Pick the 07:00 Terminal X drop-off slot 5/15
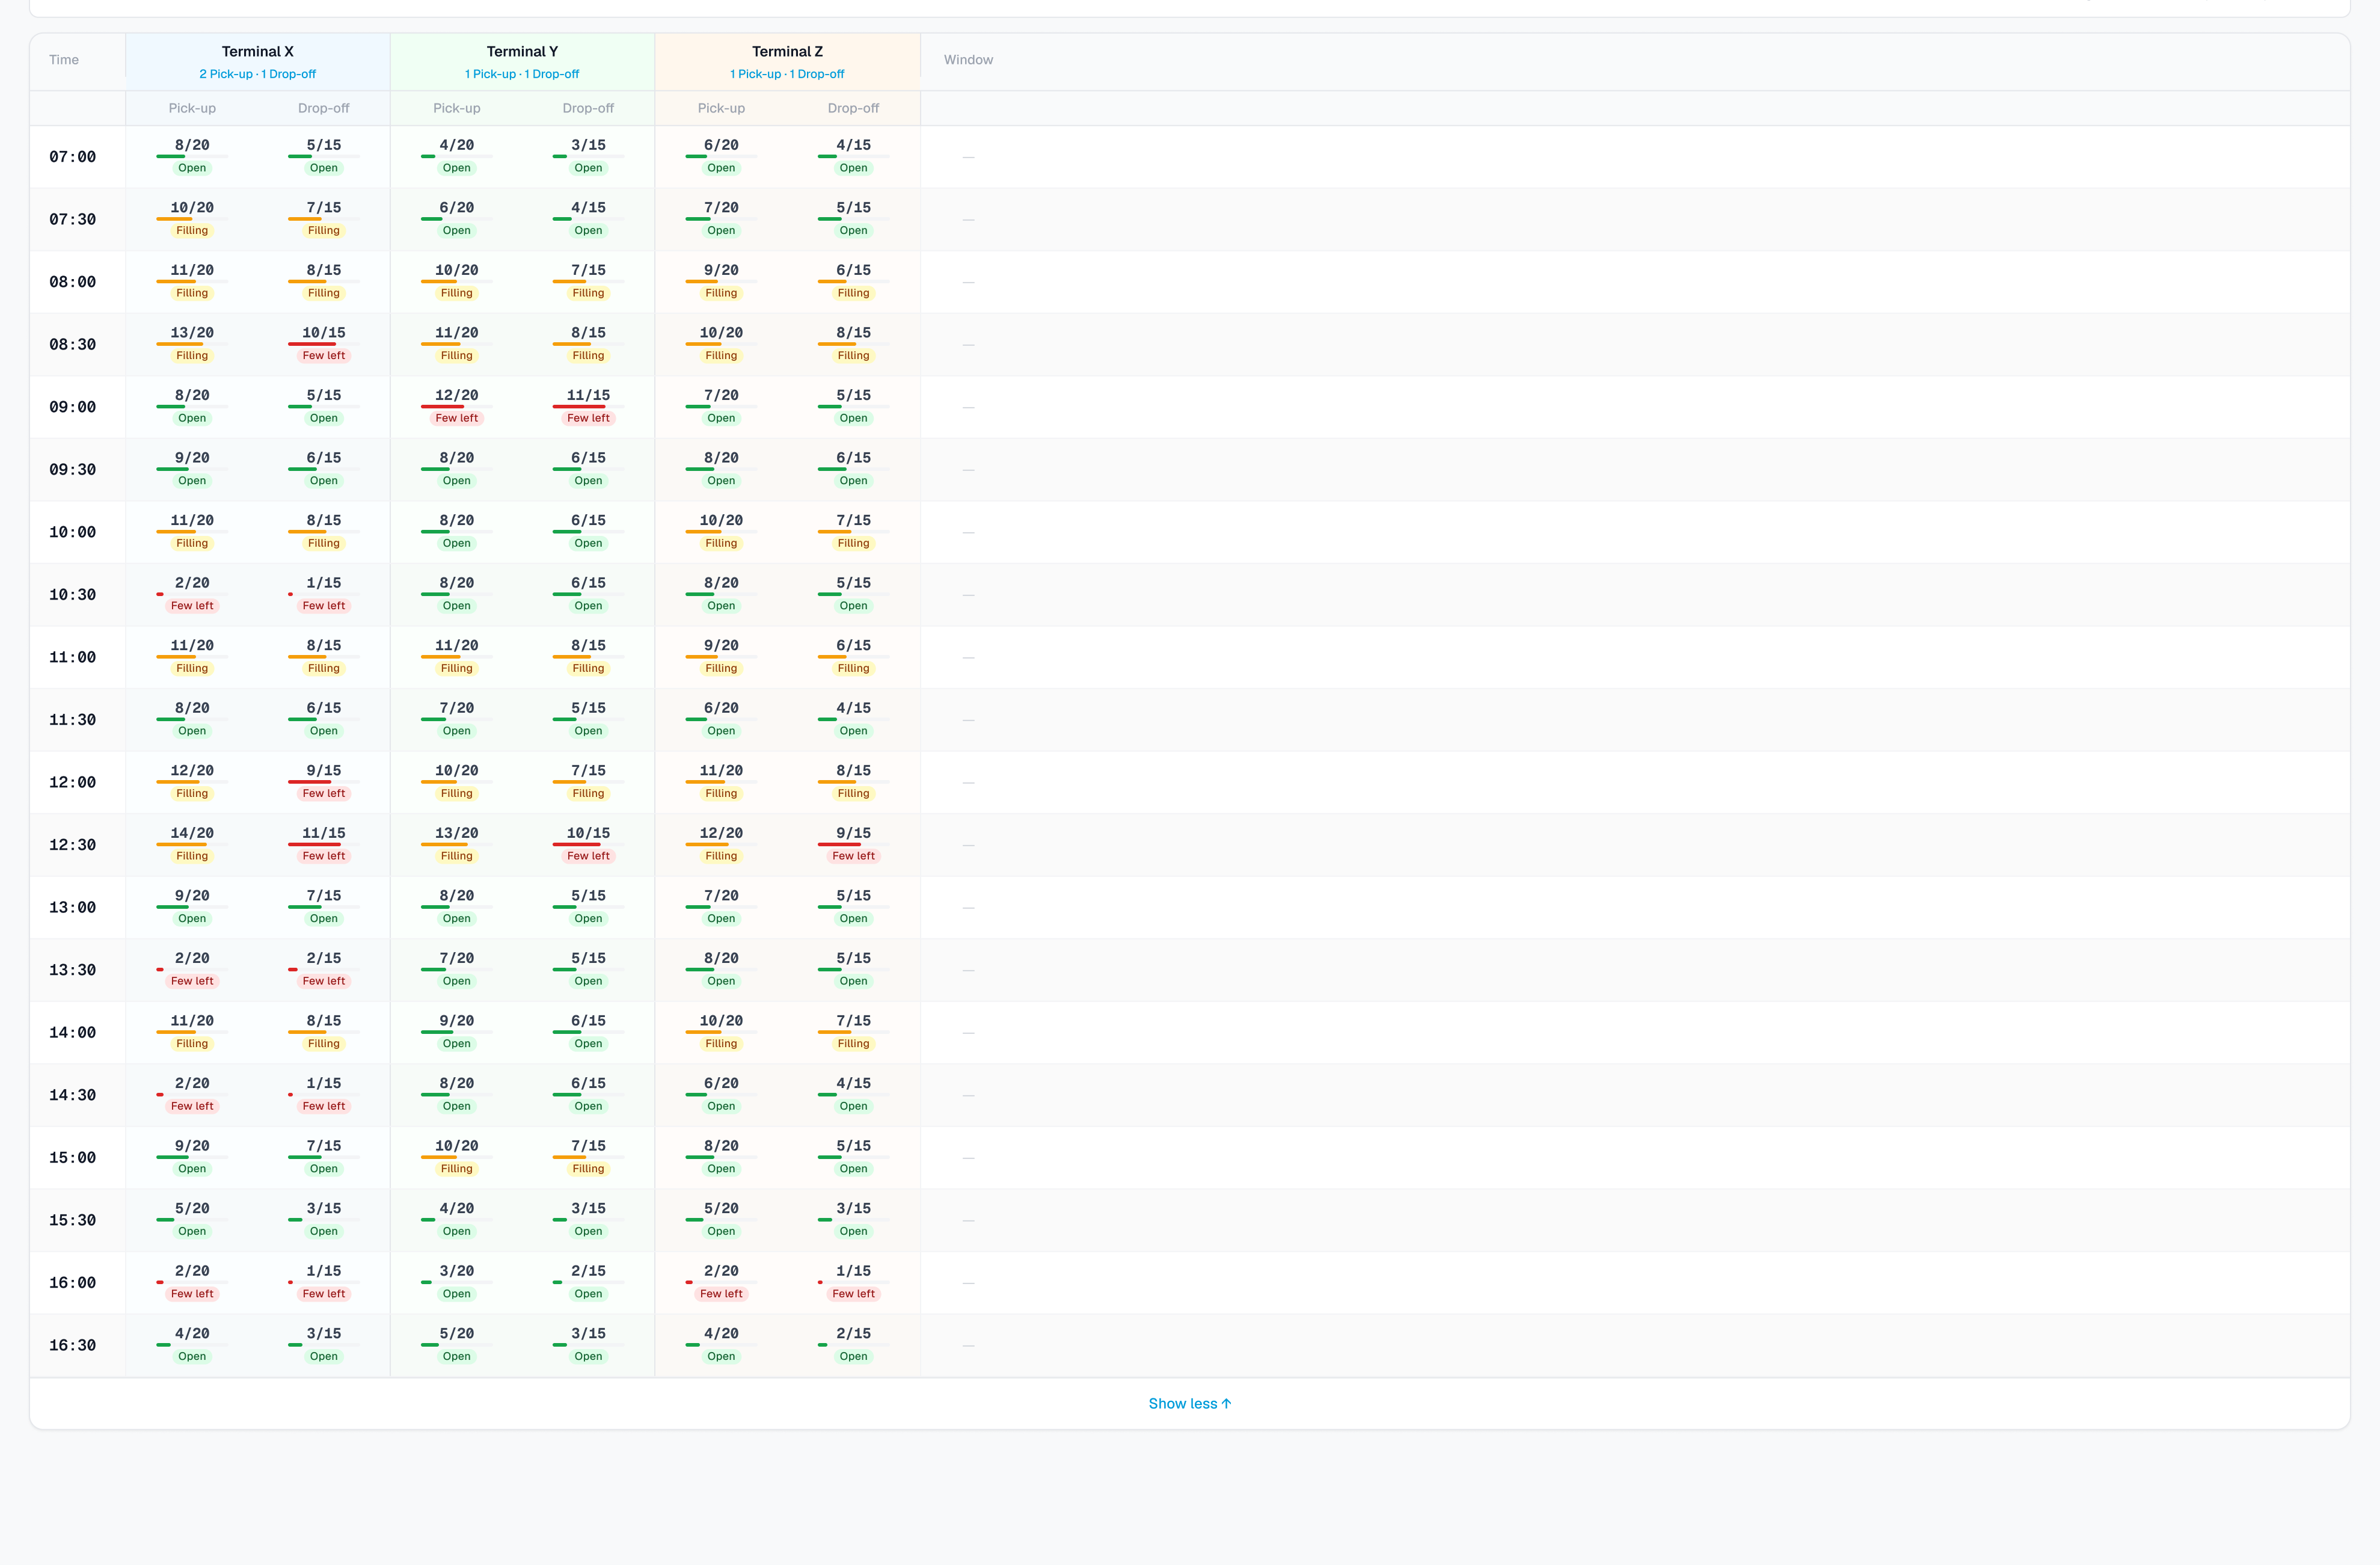The height and width of the screenshot is (1565, 2380). (324, 156)
